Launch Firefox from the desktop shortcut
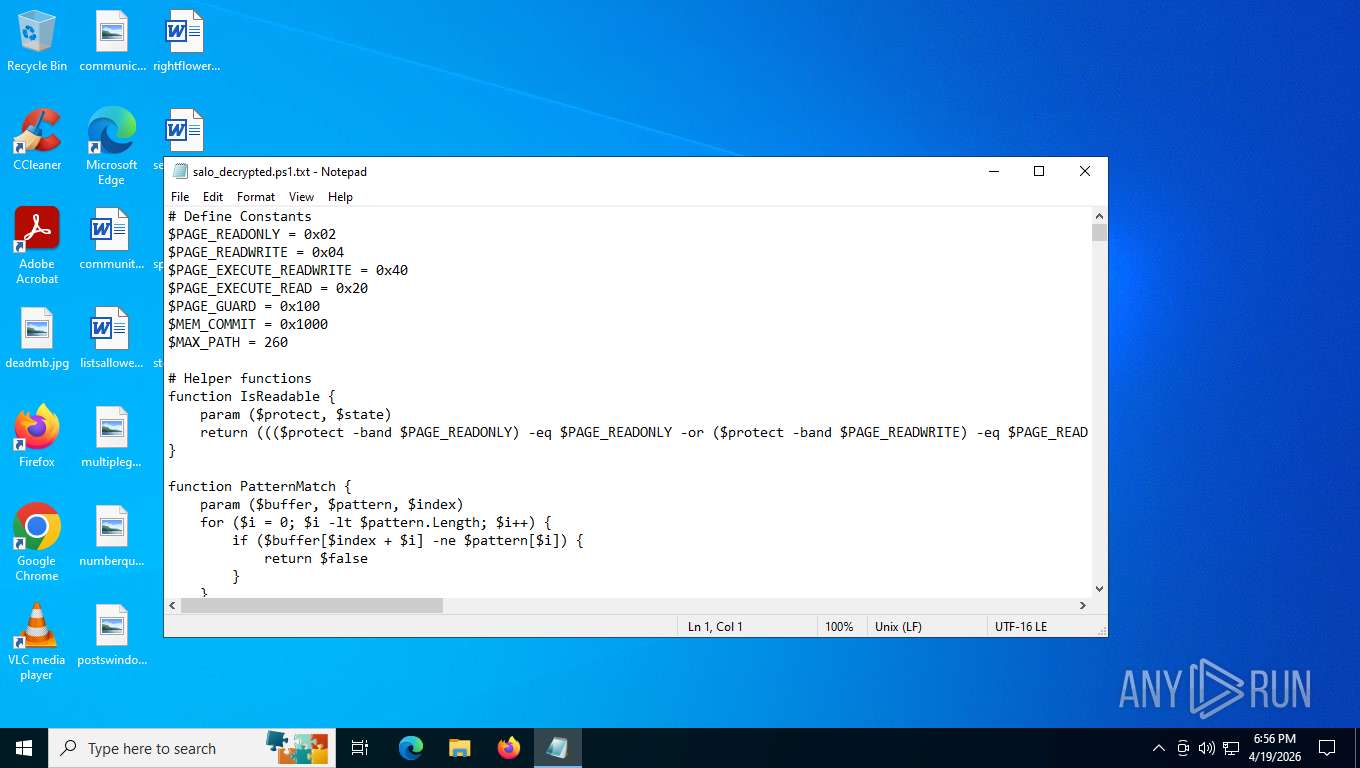 point(37,437)
